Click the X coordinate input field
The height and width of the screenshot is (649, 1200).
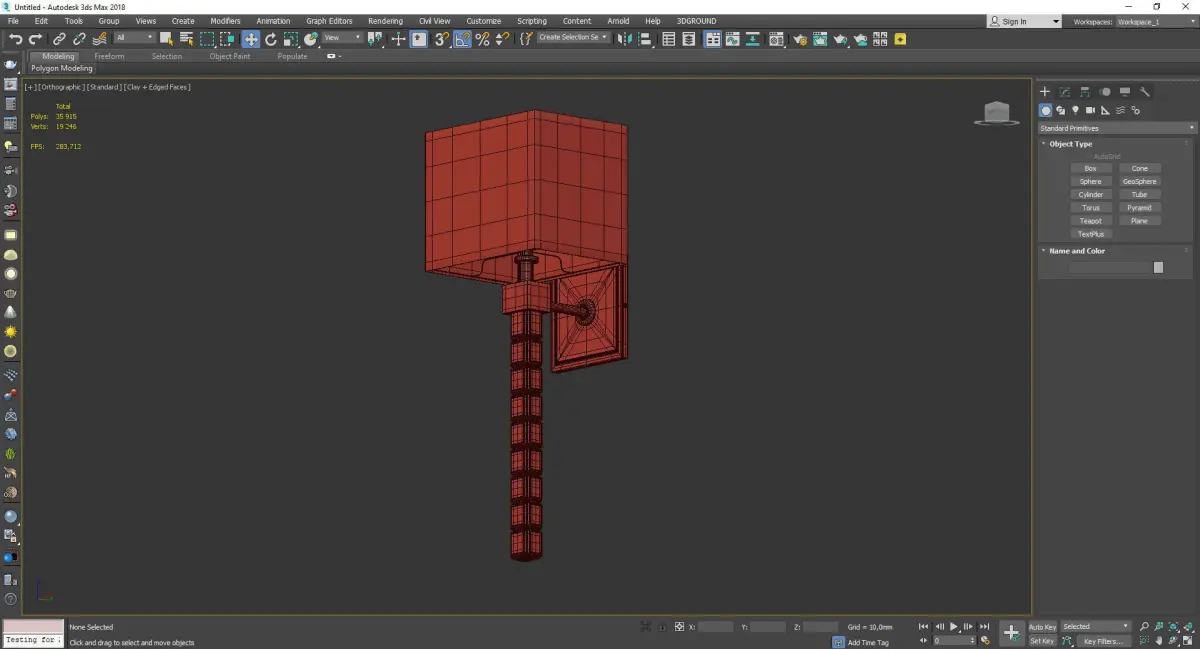(x=715, y=627)
